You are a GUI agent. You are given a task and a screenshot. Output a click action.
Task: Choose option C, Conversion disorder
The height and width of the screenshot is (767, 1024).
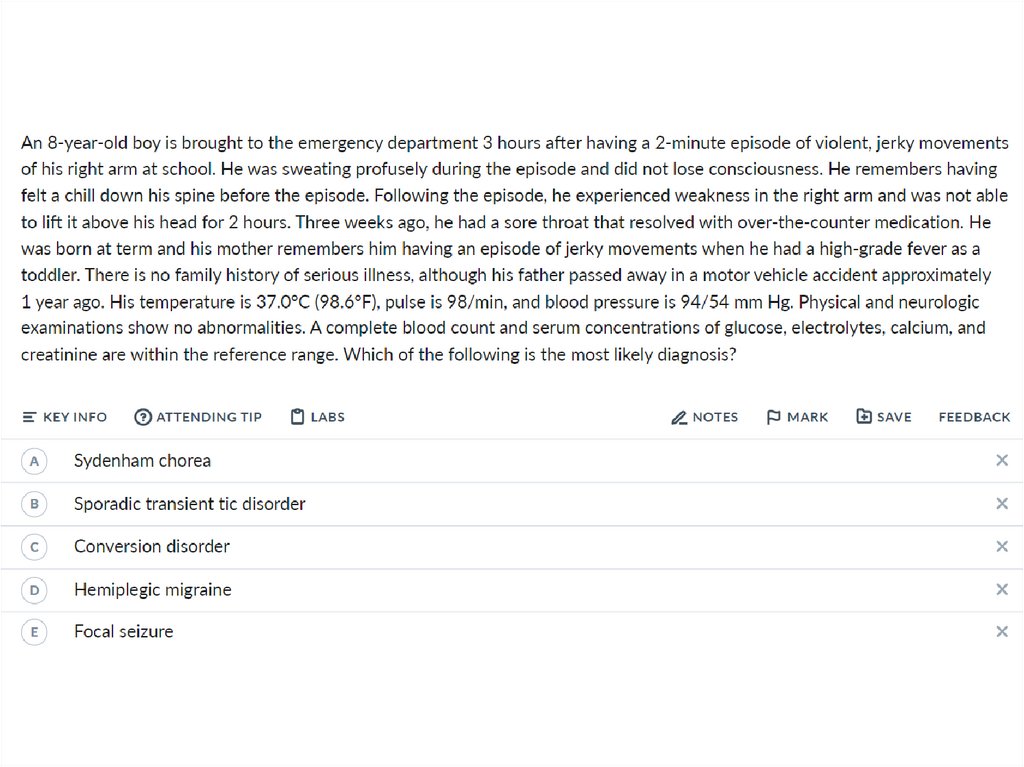pos(35,547)
